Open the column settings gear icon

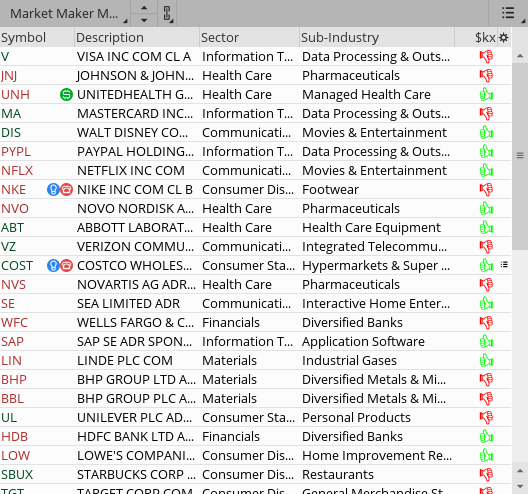[x=503, y=37]
